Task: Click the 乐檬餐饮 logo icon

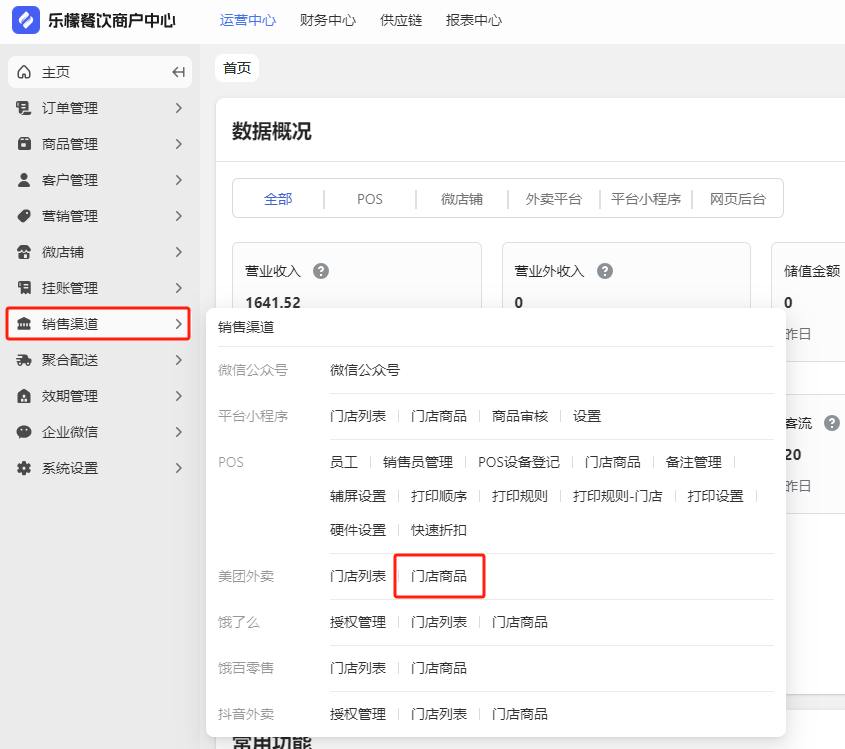Action: tap(26, 20)
